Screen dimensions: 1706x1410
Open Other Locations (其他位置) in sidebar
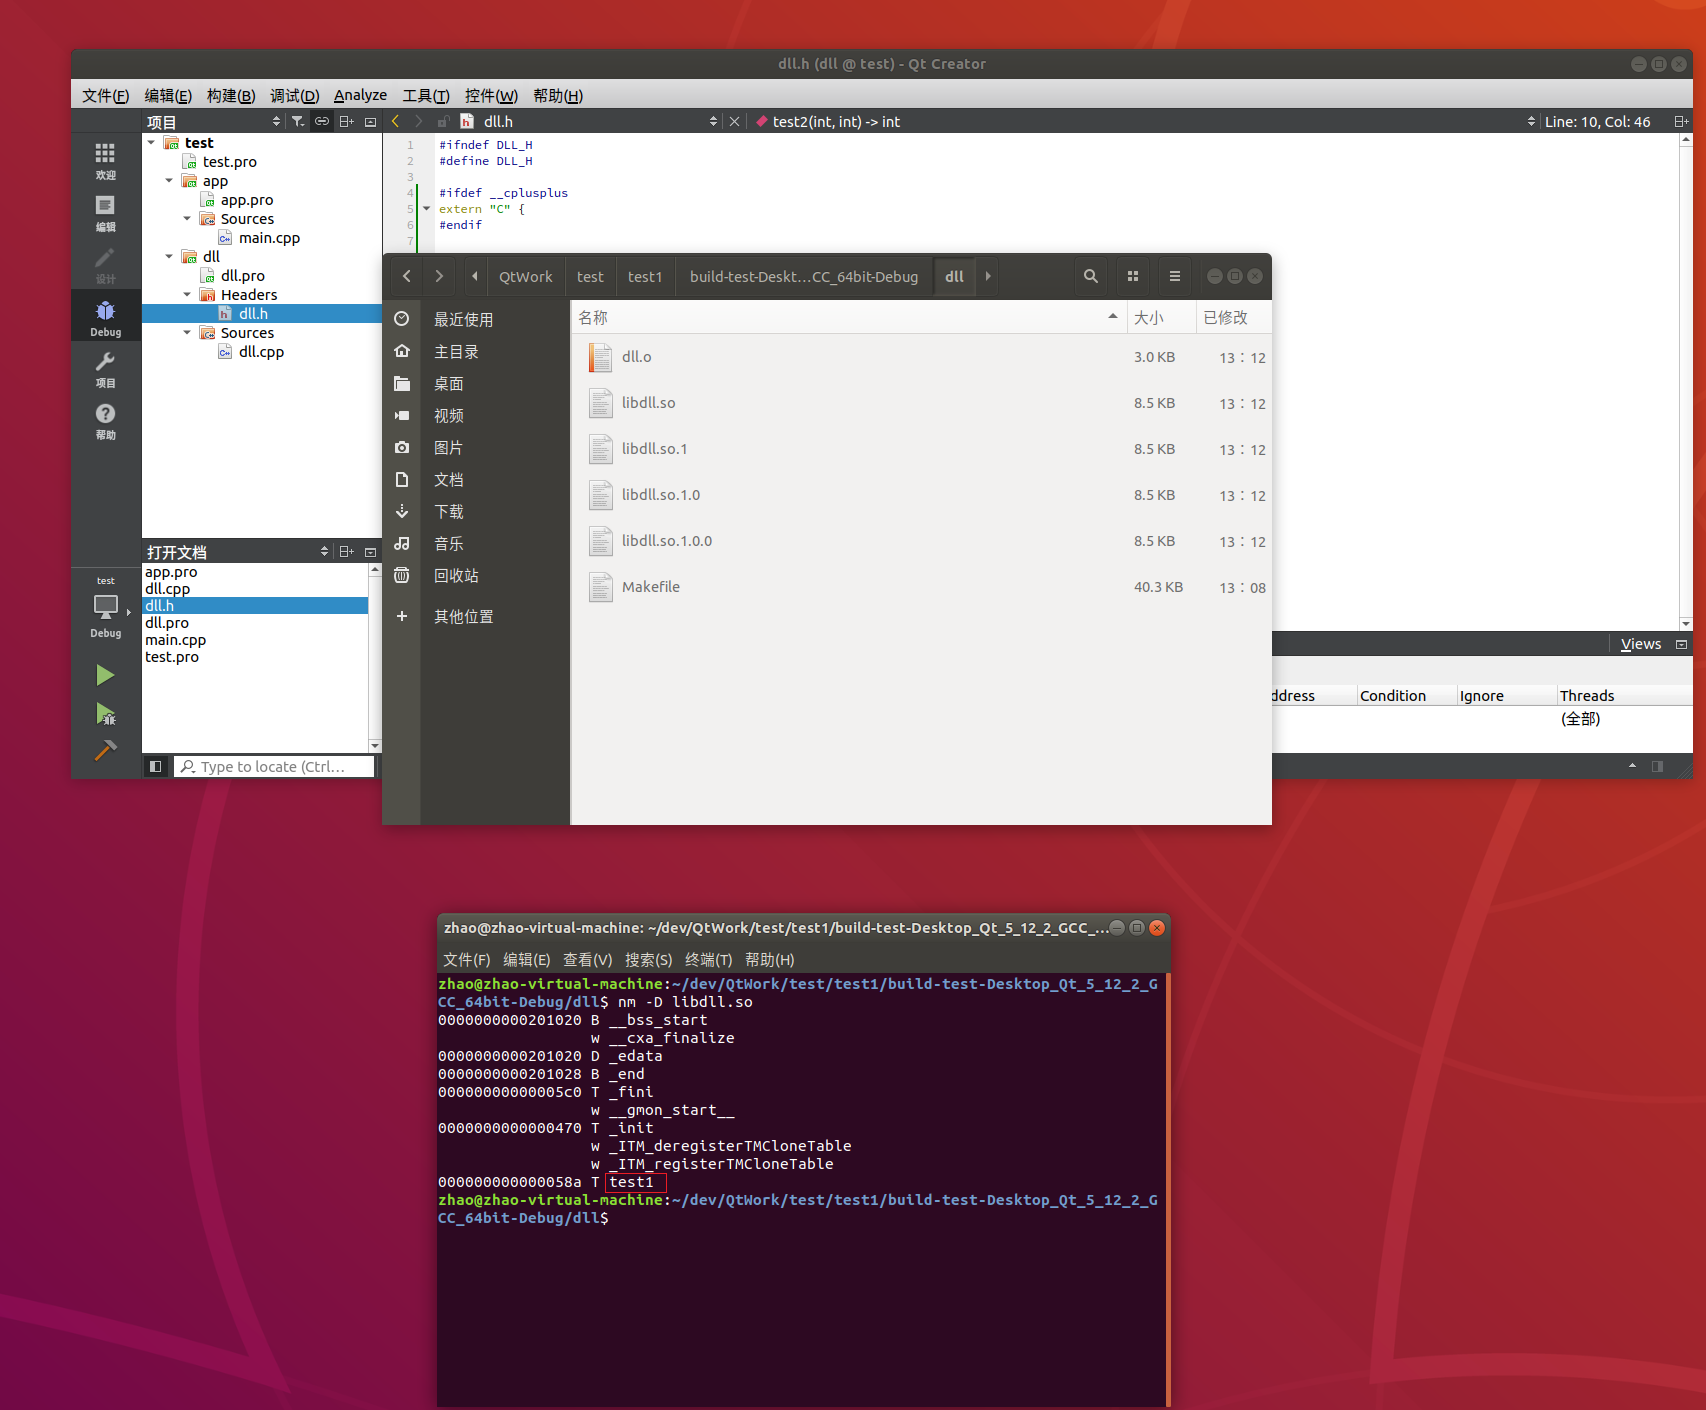tap(476, 616)
